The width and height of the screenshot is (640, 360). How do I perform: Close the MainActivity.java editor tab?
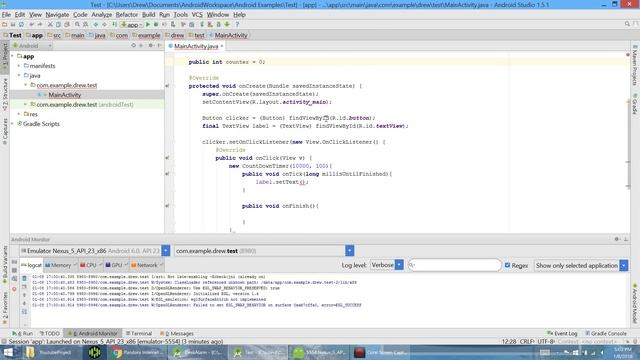[x=222, y=46]
